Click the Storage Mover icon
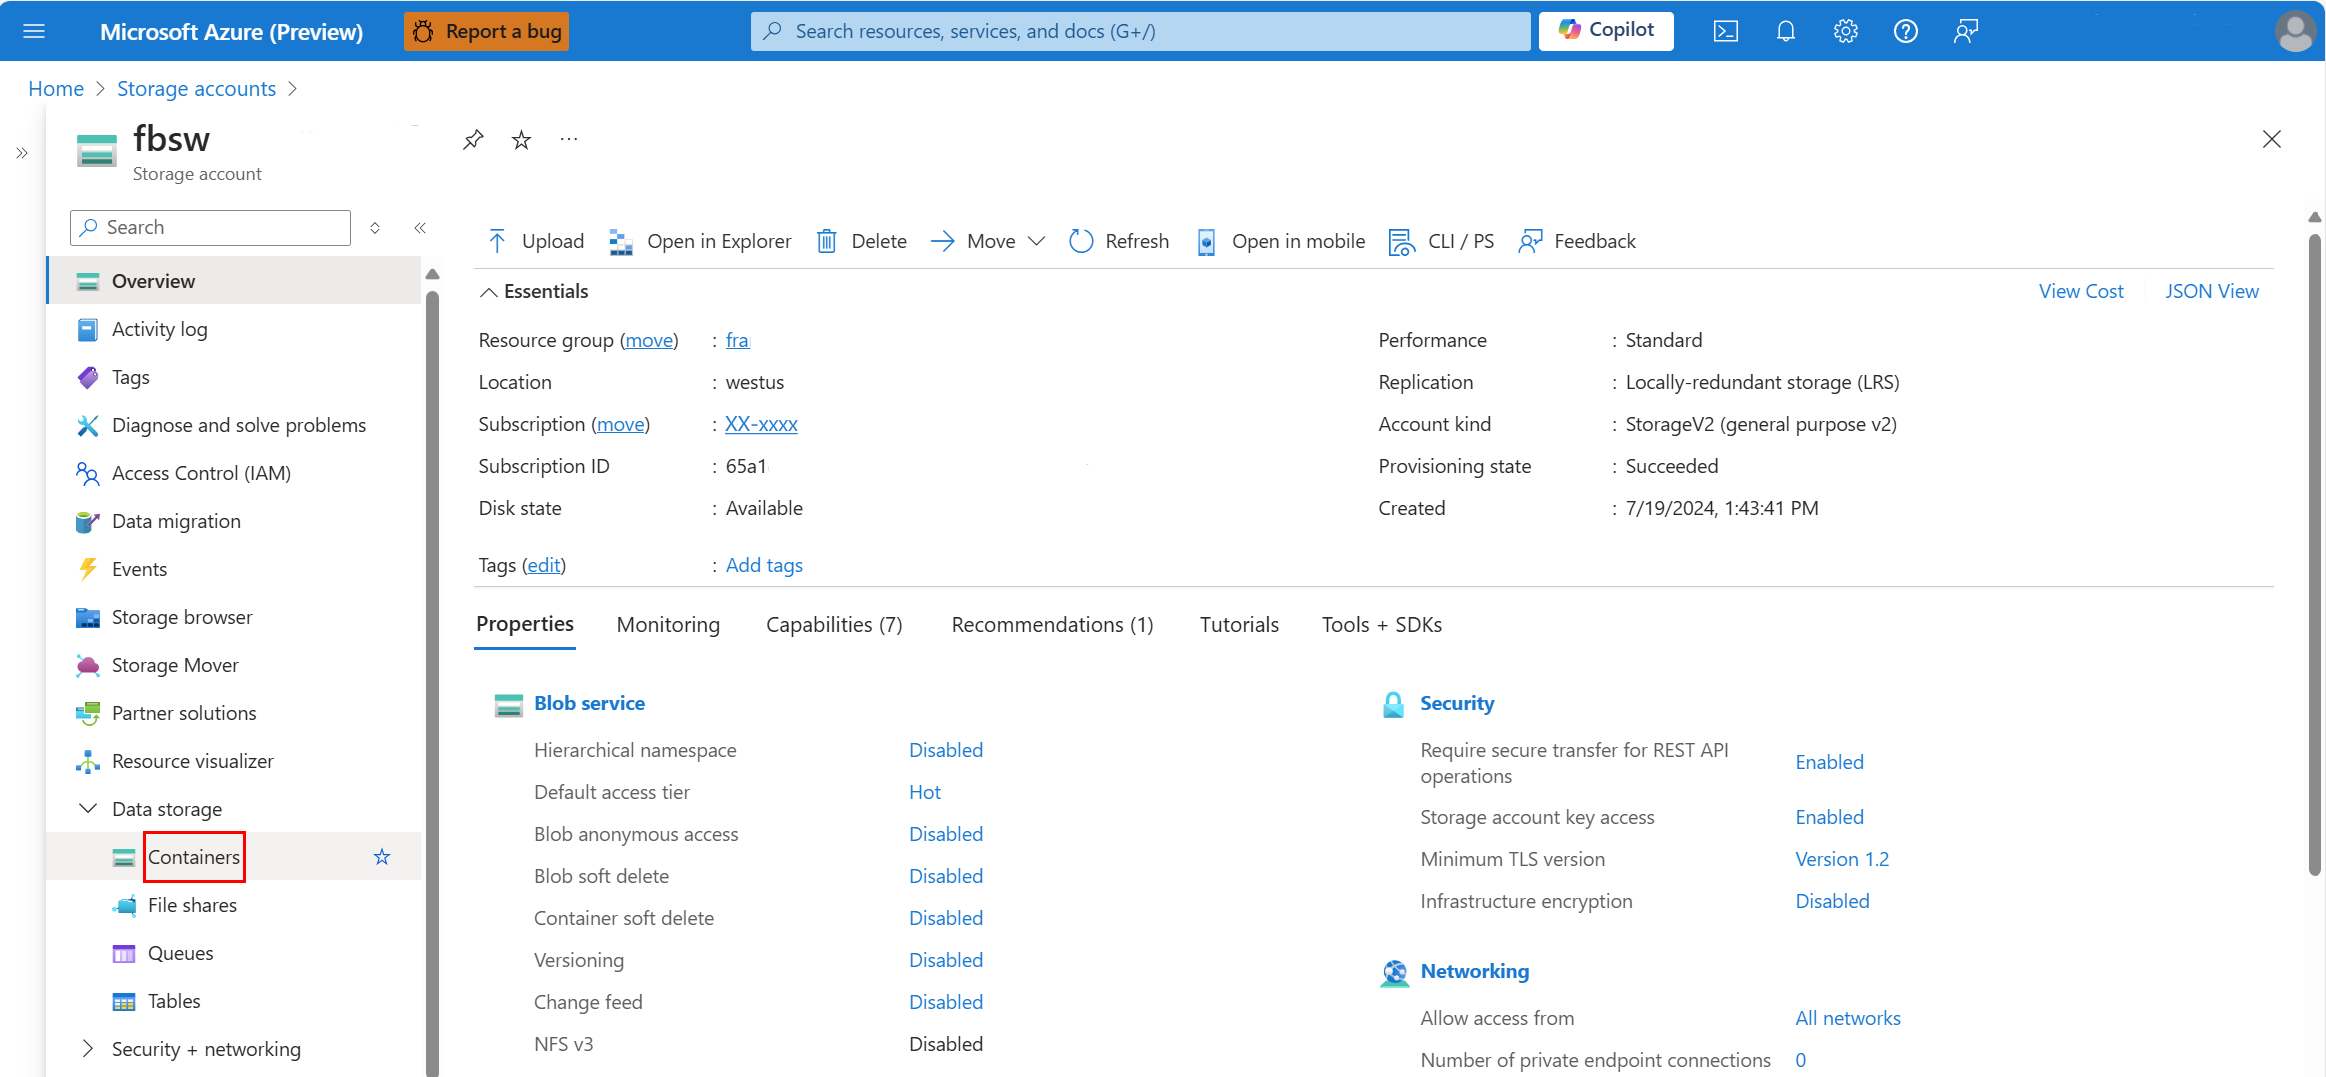 [88, 665]
